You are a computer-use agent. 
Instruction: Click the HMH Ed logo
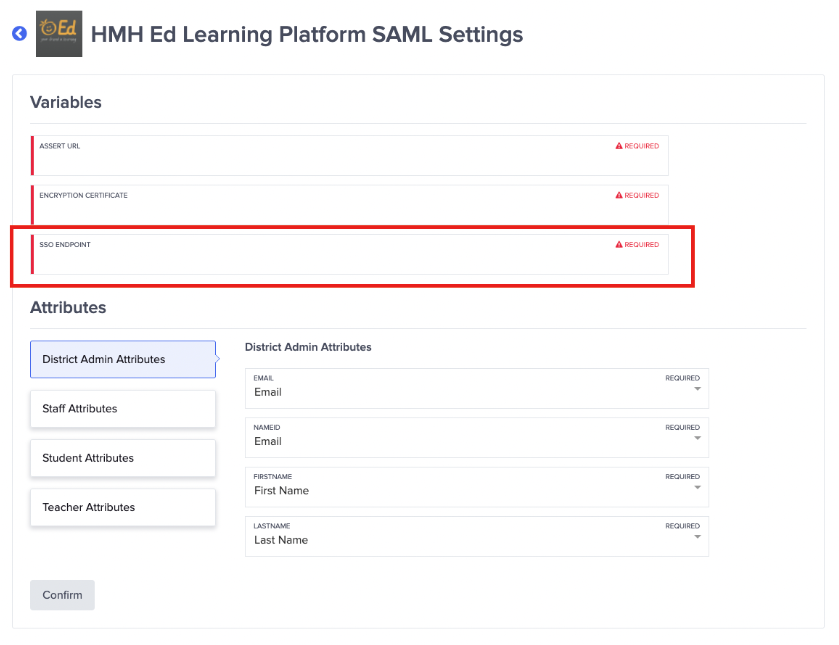(58, 33)
